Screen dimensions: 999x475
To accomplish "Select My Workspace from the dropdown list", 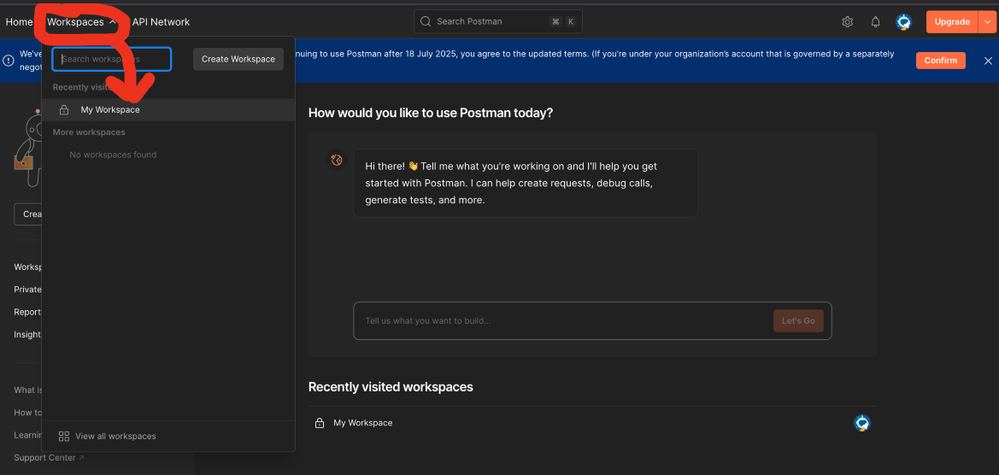I will click(110, 110).
